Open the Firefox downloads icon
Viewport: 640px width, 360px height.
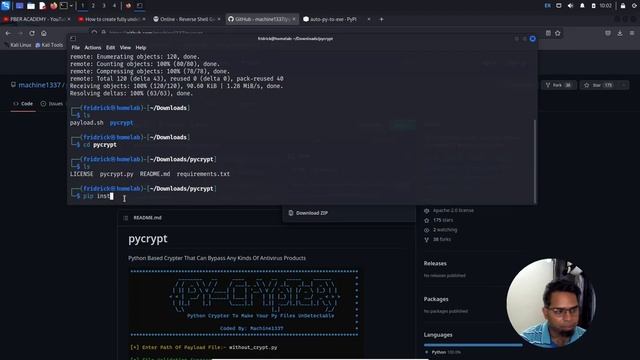[x=620, y=33]
